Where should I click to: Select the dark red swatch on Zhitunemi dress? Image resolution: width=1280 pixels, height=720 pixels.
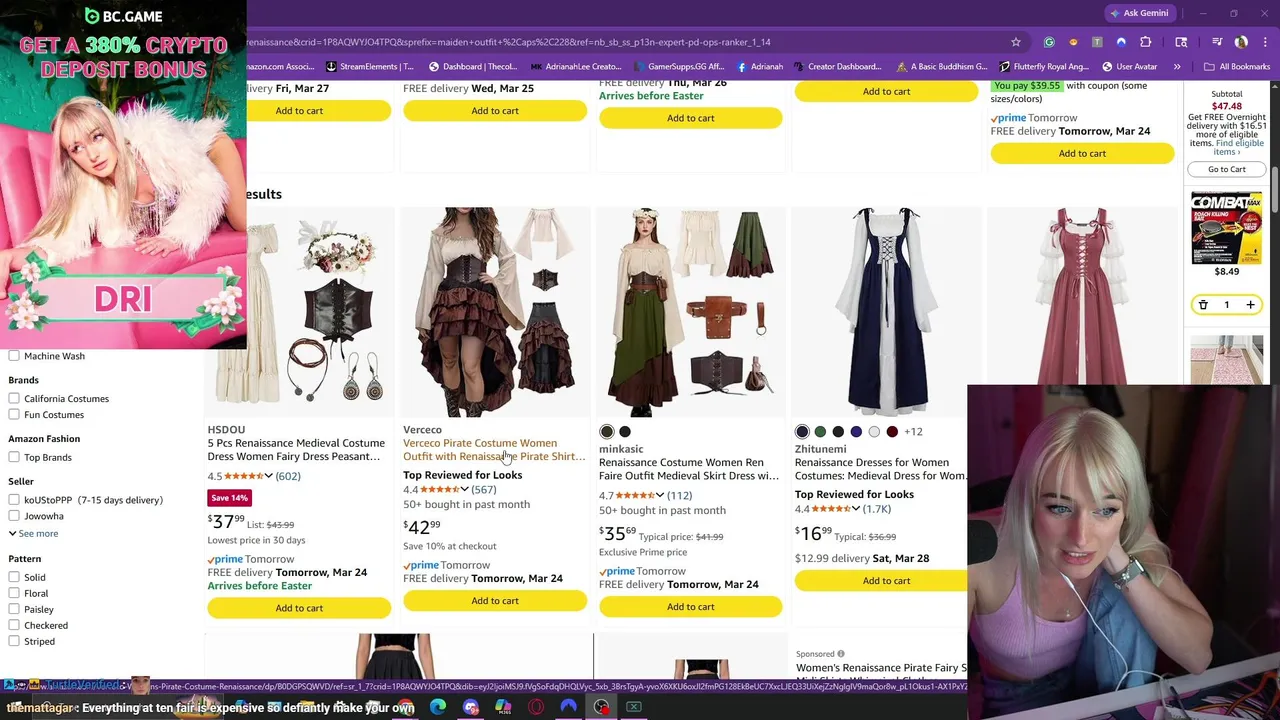coord(892,432)
